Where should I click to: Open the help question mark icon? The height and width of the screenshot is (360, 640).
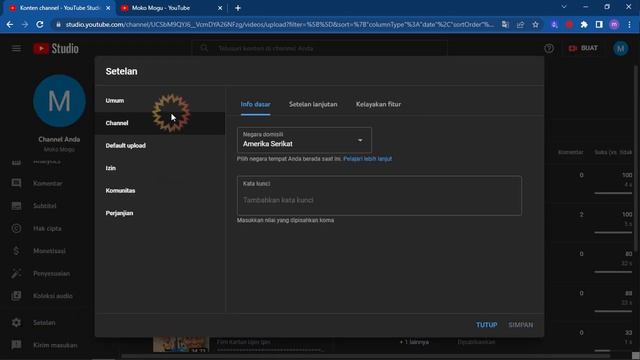point(549,49)
